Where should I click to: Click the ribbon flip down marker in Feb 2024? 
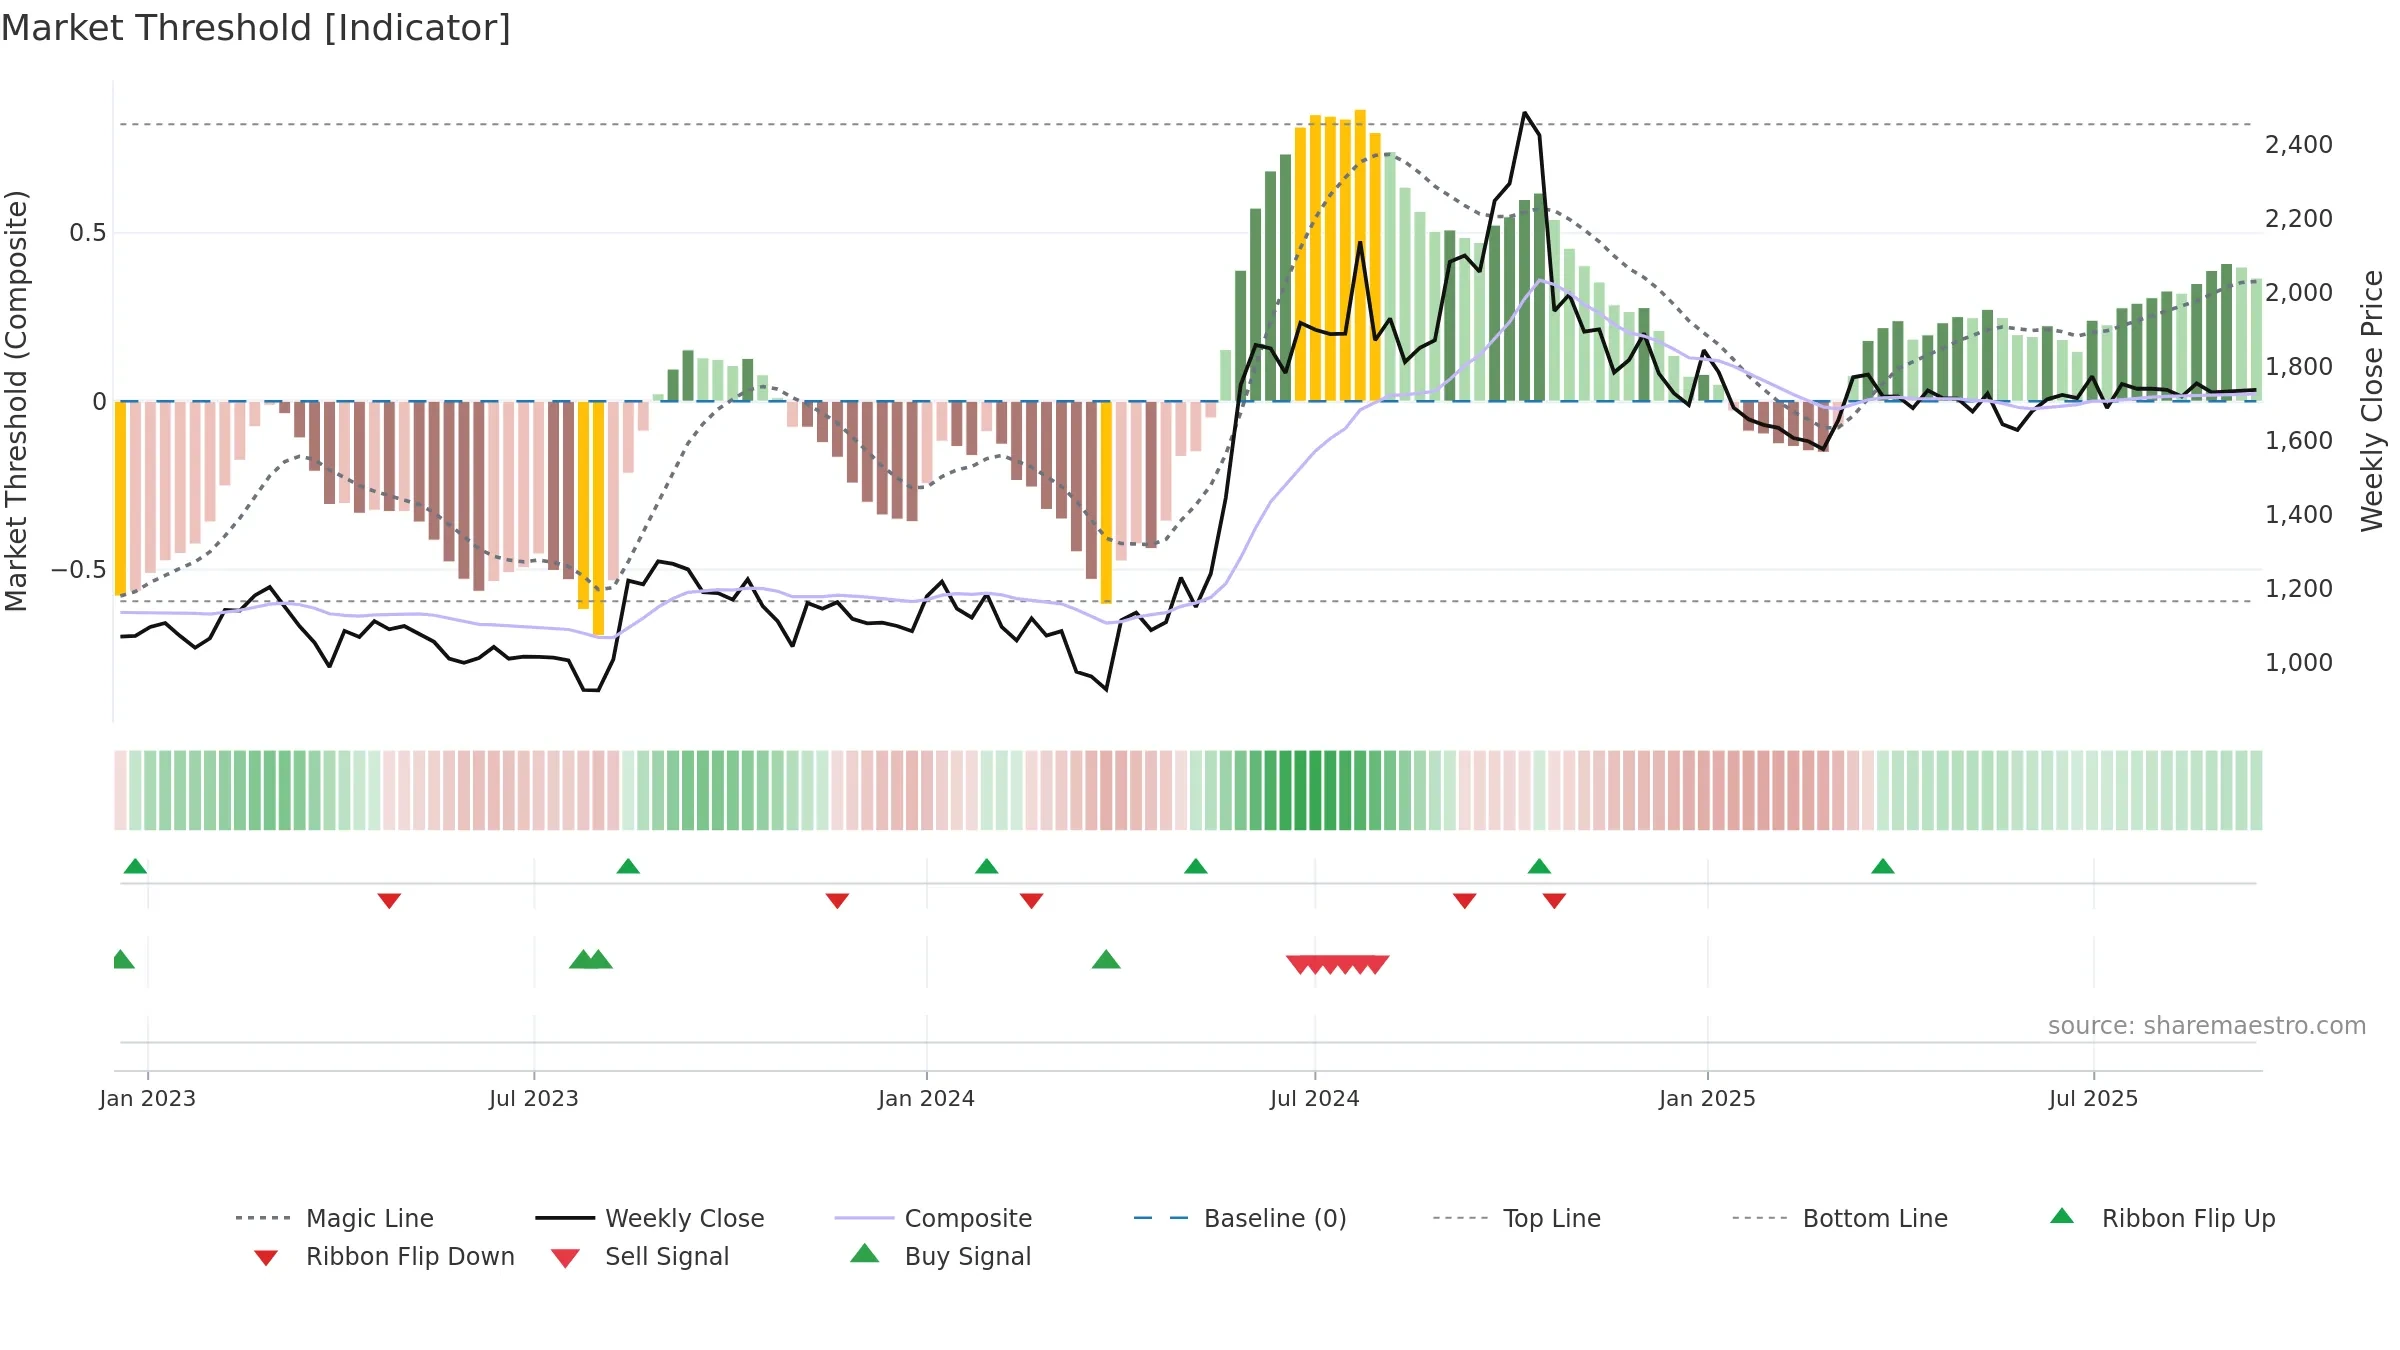point(1031,901)
